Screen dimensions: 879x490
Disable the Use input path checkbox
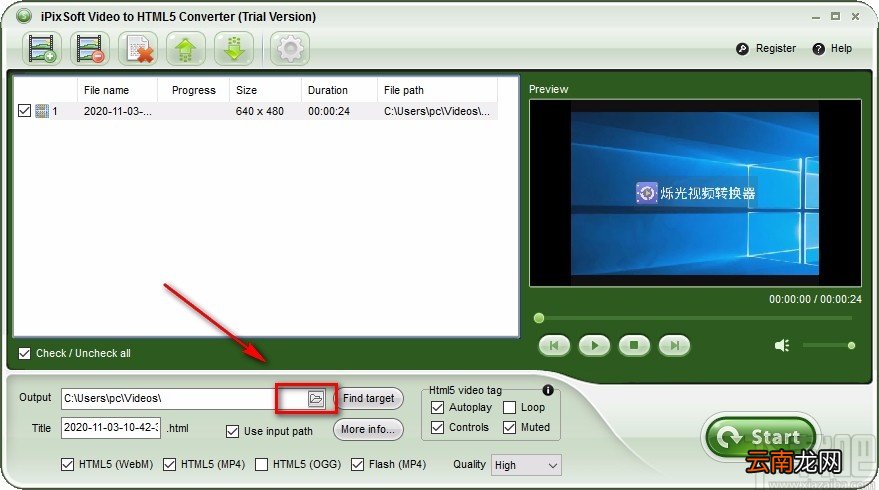[x=232, y=431]
